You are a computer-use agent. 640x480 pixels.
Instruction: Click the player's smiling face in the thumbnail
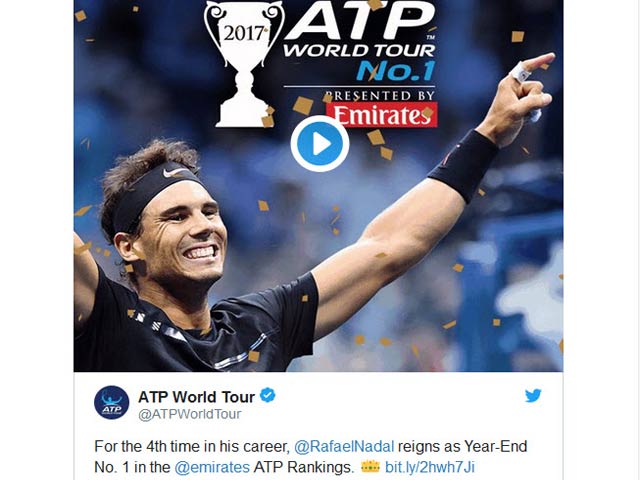click(186, 237)
